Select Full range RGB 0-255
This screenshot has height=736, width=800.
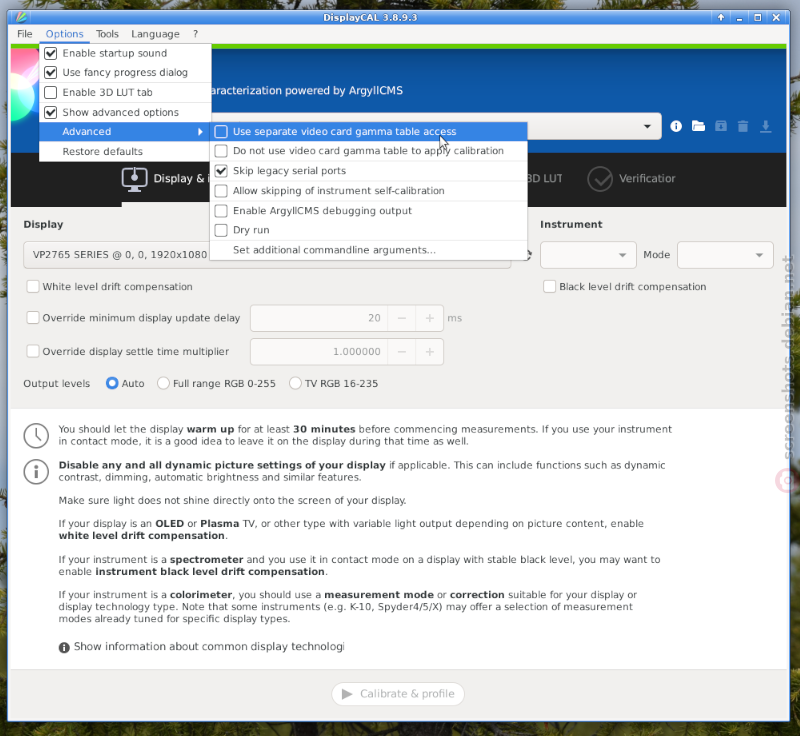pos(163,384)
